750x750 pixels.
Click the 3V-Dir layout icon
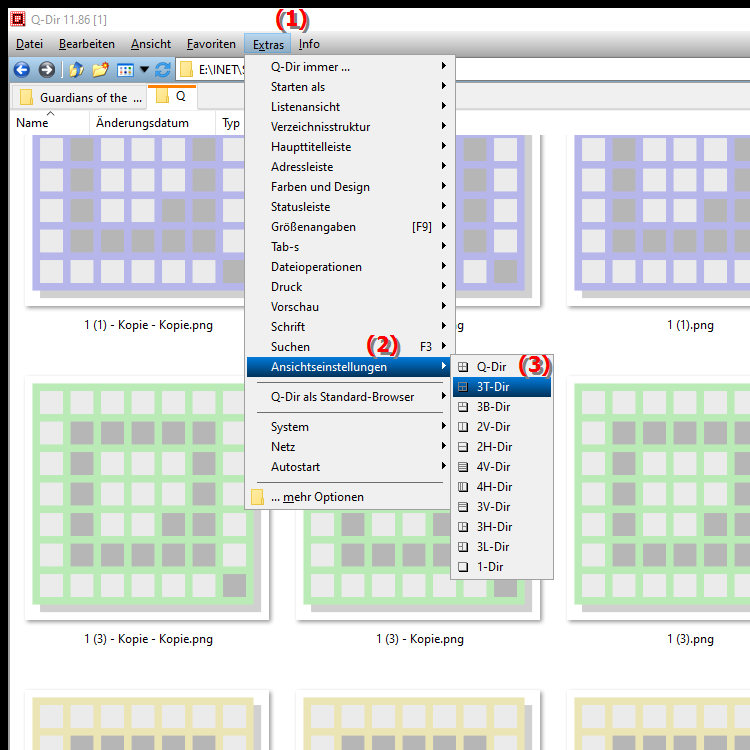click(463, 507)
